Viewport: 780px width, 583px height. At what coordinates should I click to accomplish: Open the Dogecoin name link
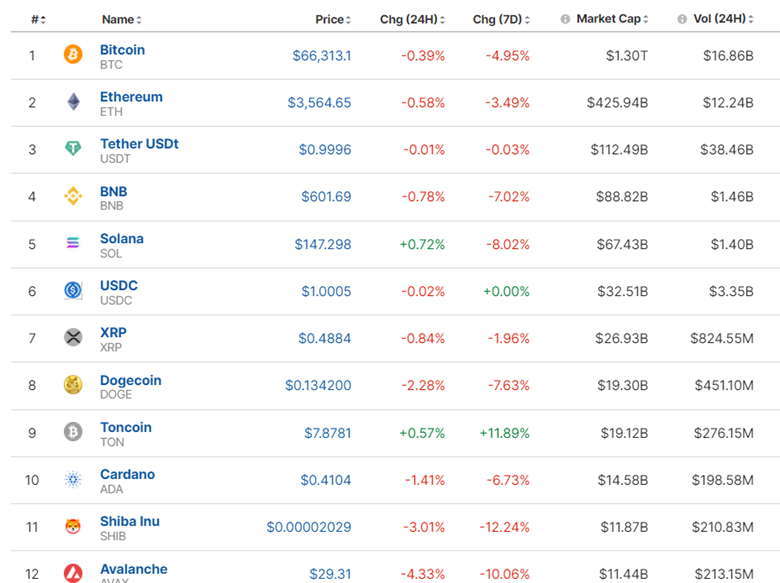[x=131, y=381]
